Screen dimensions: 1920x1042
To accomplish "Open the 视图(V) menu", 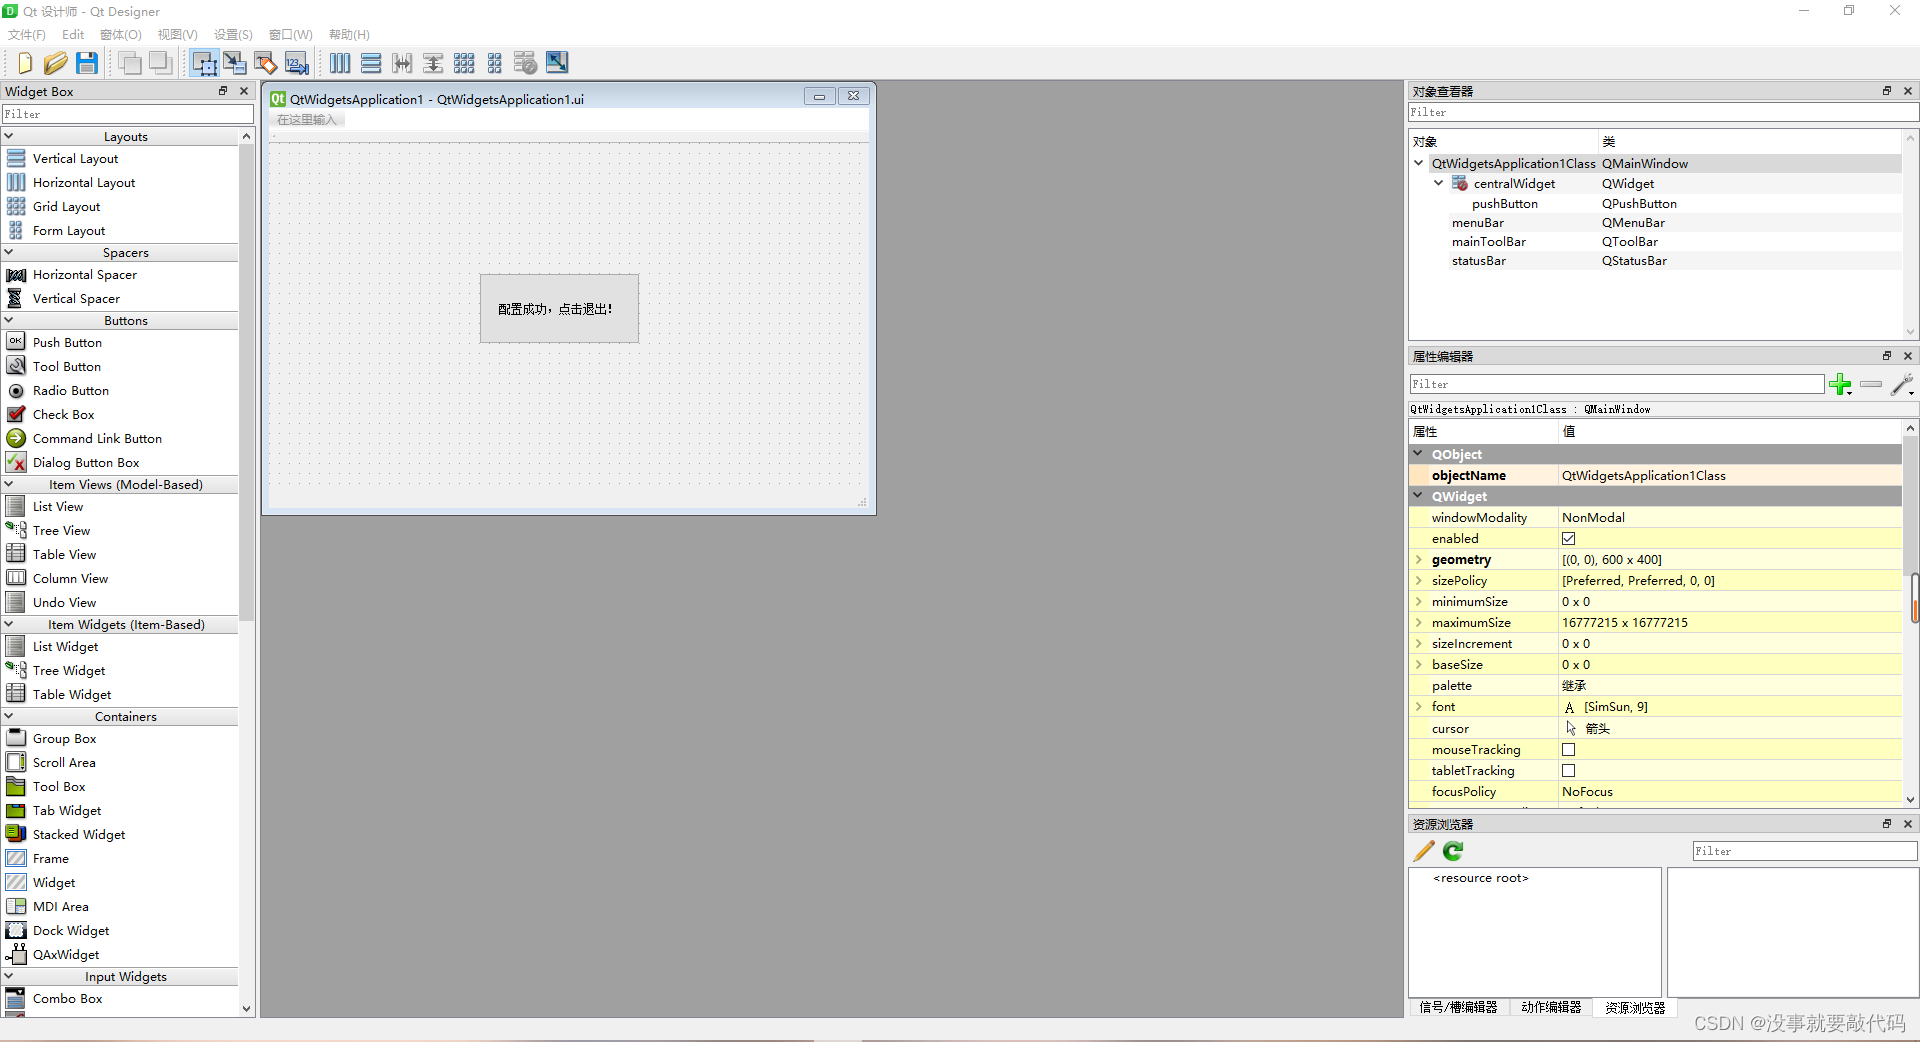I will point(178,35).
